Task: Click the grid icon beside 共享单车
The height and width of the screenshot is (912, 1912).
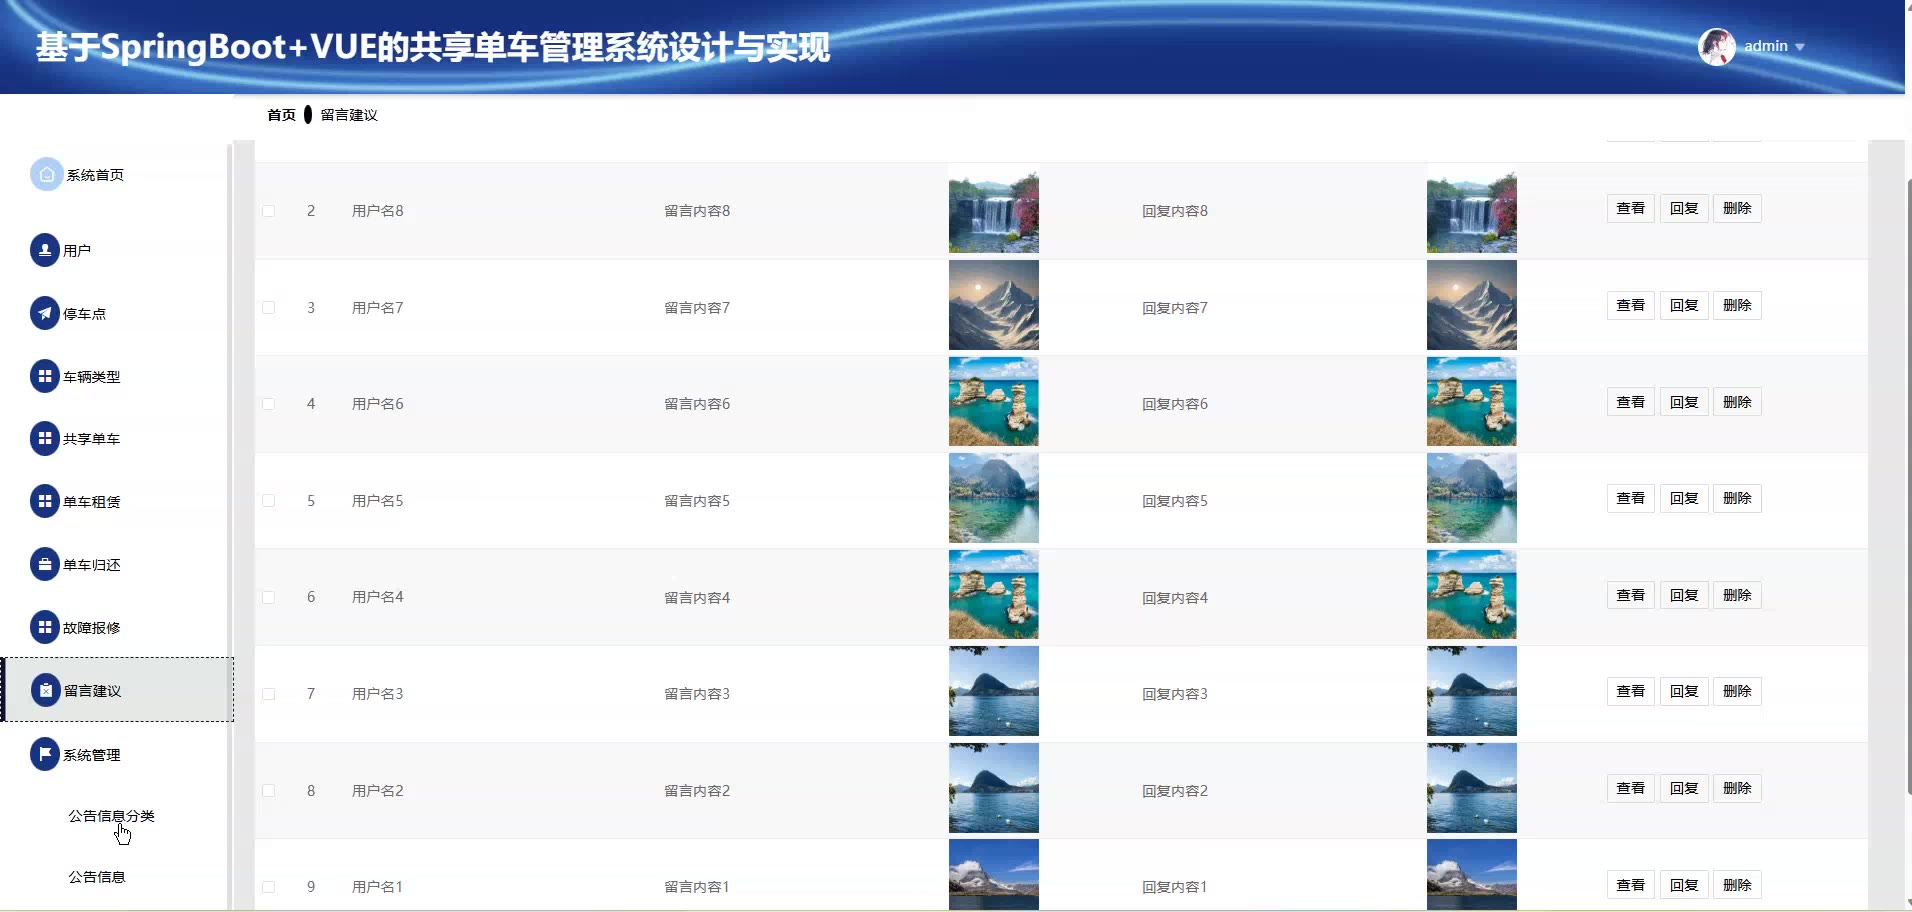Action: pyautogui.click(x=45, y=439)
